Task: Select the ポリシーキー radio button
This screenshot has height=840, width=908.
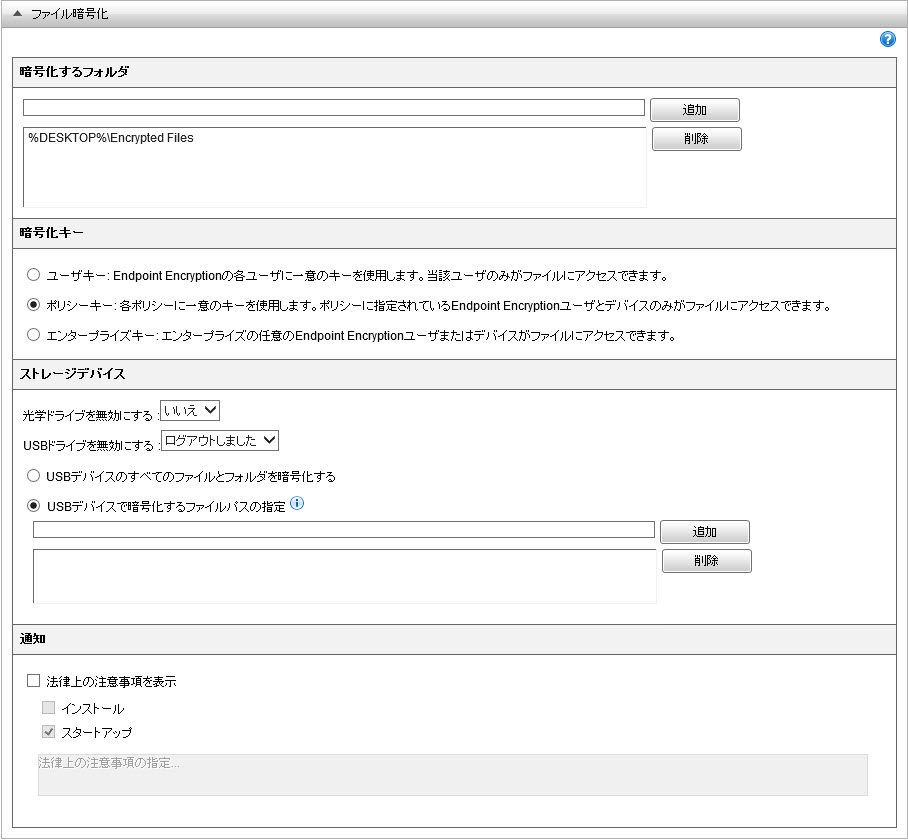Action: pyautogui.click(x=34, y=305)
